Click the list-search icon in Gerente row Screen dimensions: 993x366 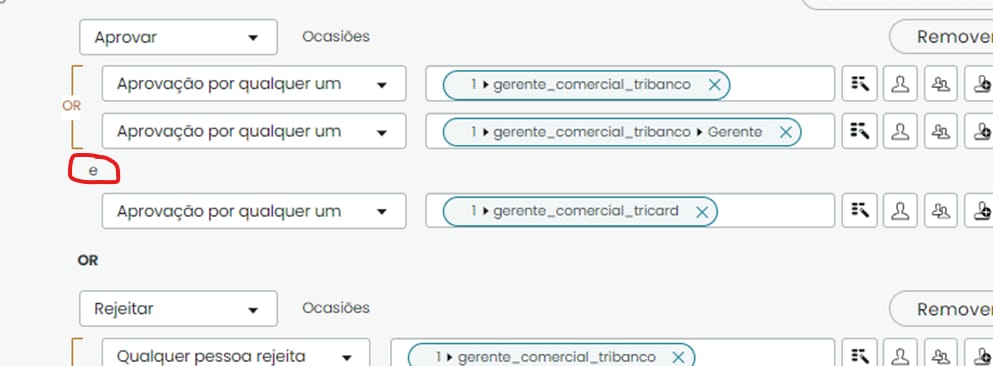tap(859, 131)
